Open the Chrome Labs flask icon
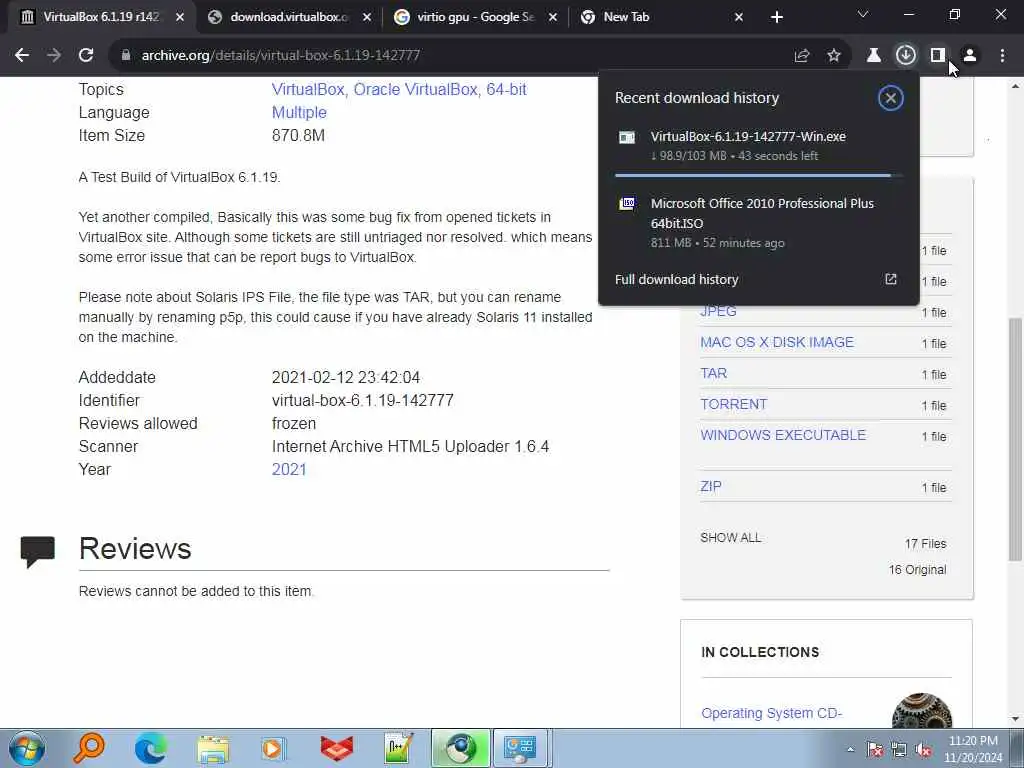Screen dimensions: 1024x768 [873, 56]
